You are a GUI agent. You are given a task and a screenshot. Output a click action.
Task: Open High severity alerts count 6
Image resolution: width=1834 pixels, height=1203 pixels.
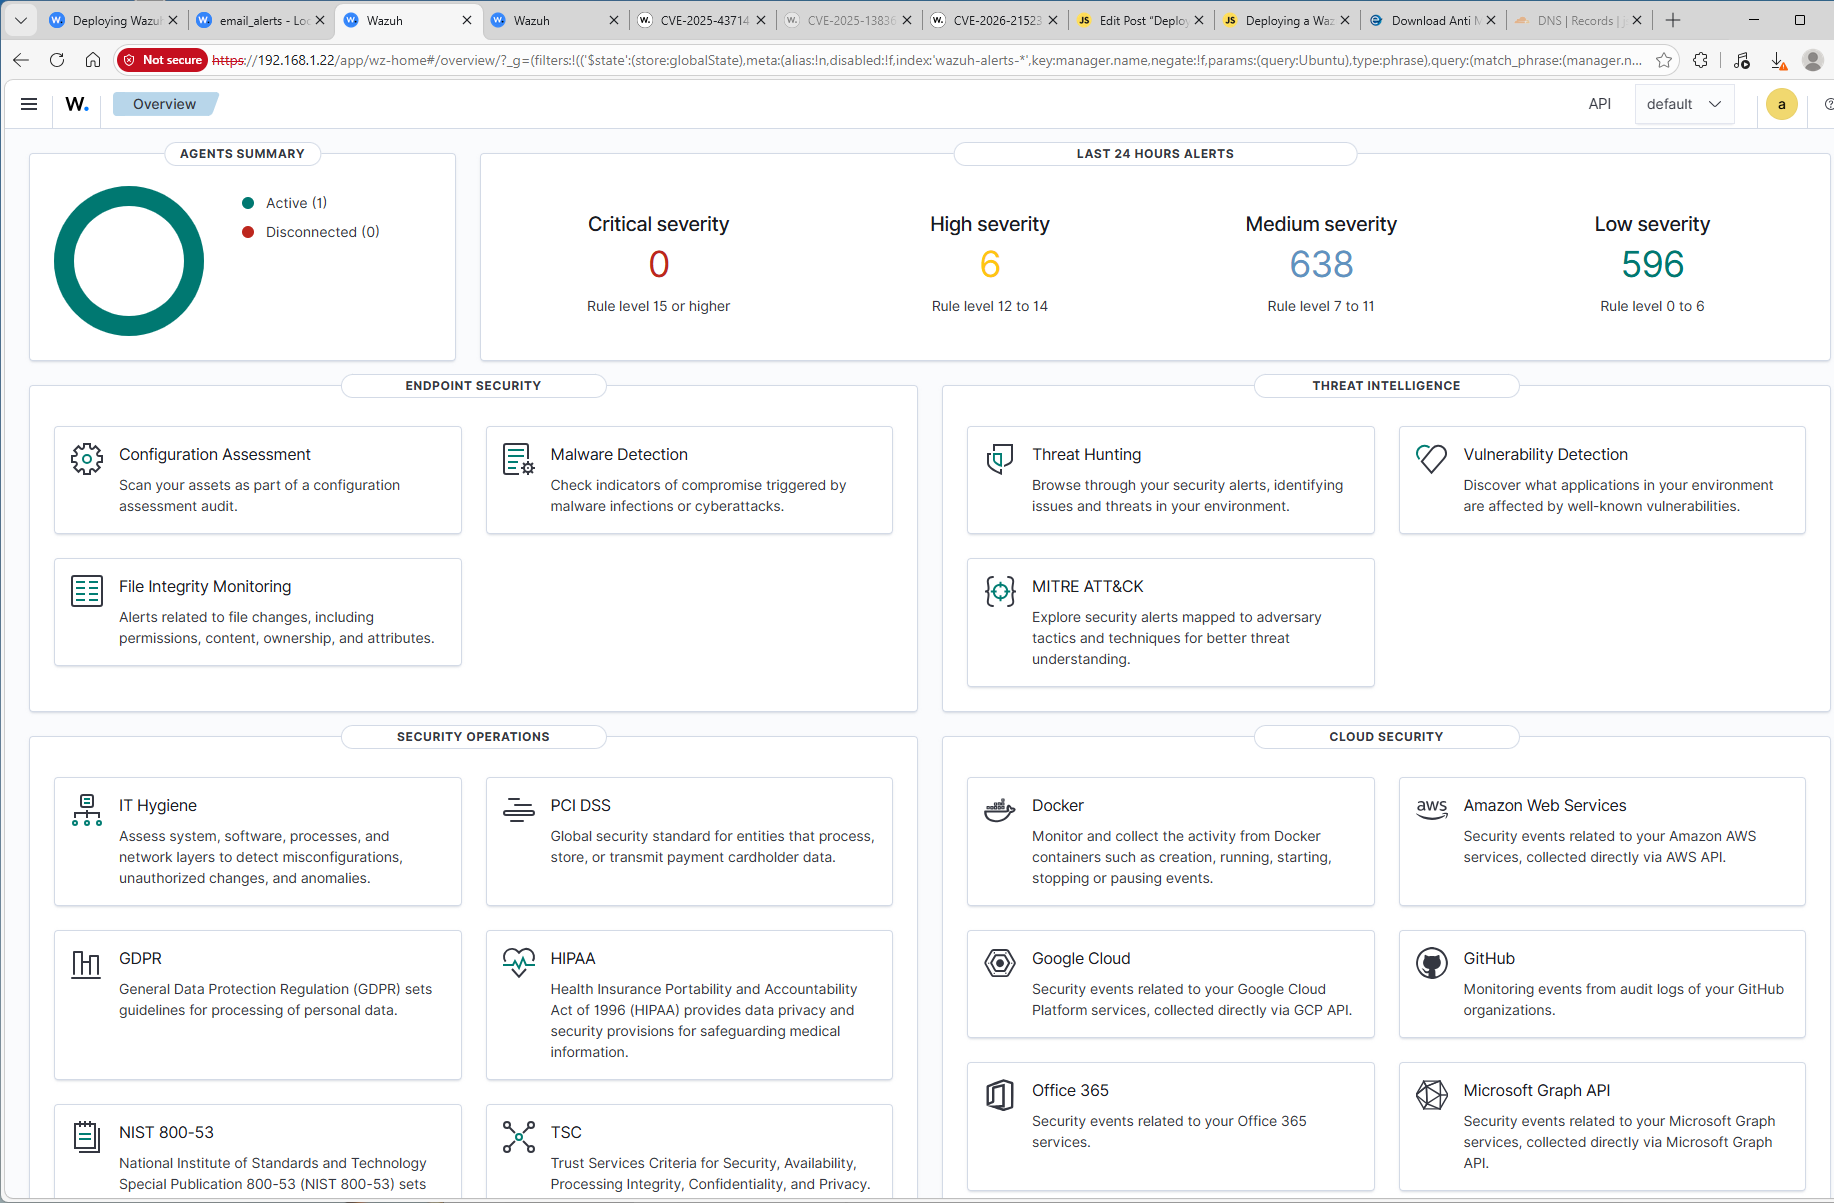pos(990,264)
